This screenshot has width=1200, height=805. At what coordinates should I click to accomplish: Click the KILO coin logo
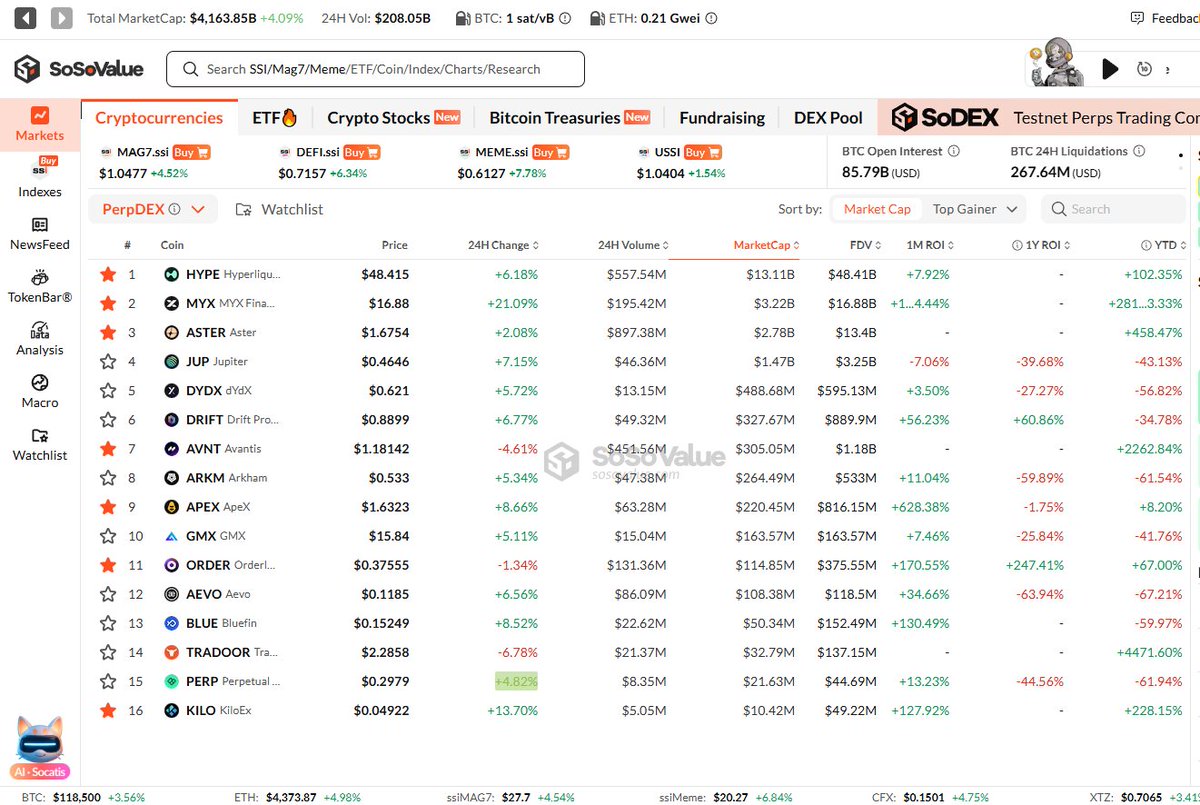(171, 710)
